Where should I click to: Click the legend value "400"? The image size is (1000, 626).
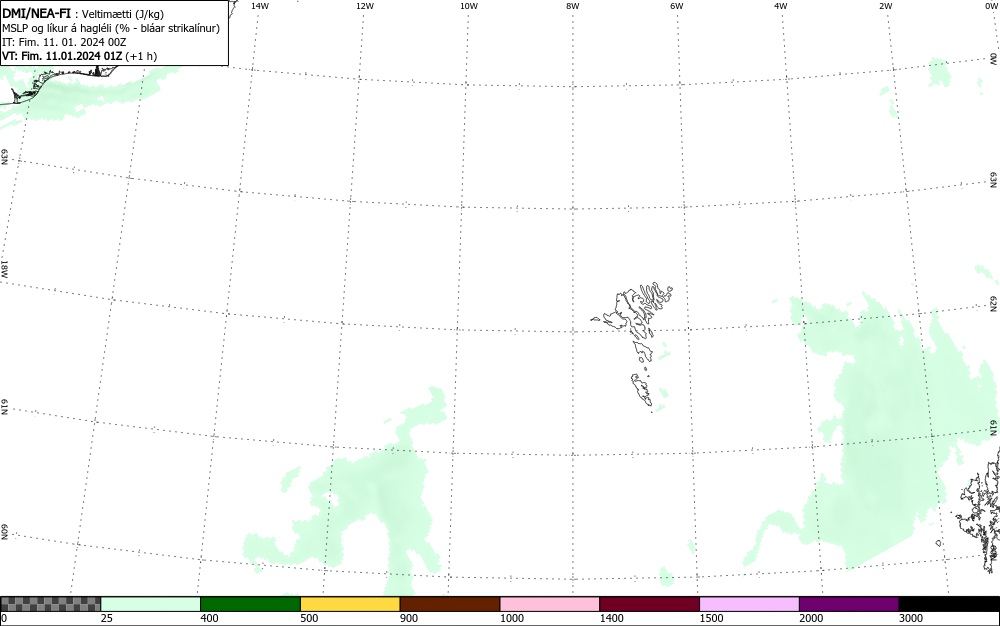209,618
